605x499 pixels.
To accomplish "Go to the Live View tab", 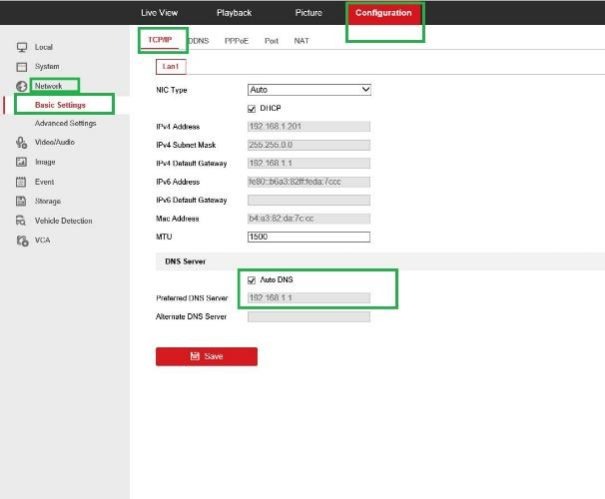I will pyautogui.click(x=162, y=13).
